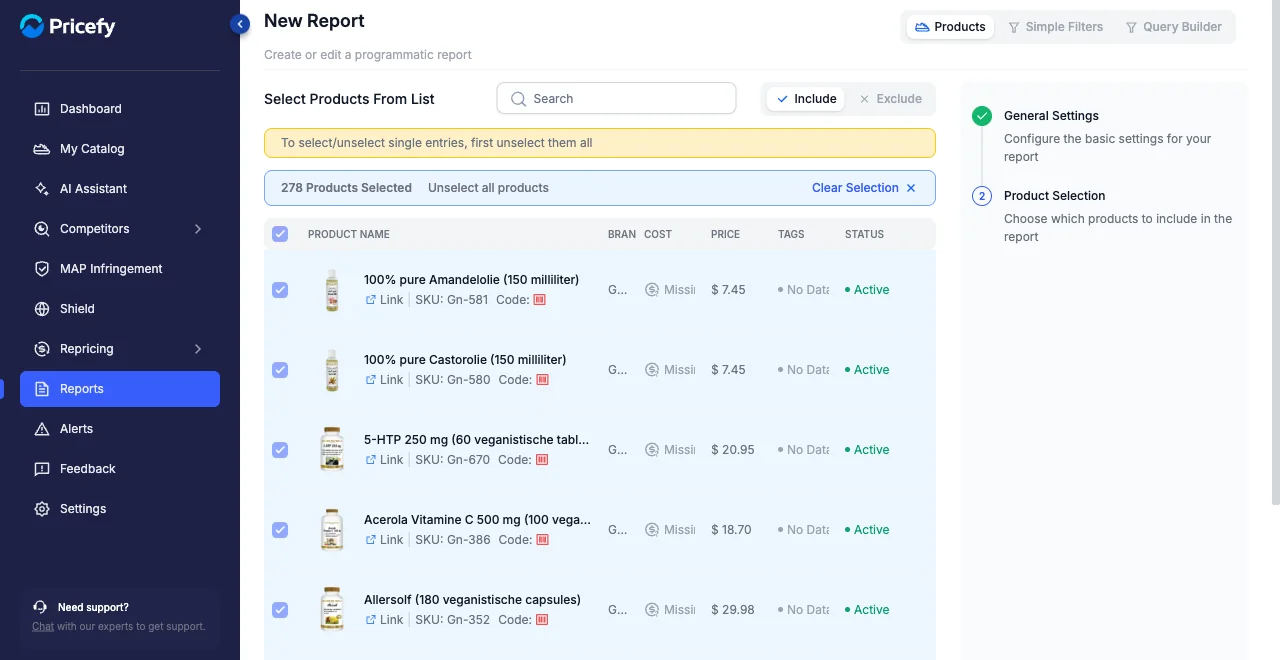This screenshot has width=1280, height=660.
Task: Click the page vertical scrollbar
Action: coord(1275,250)
